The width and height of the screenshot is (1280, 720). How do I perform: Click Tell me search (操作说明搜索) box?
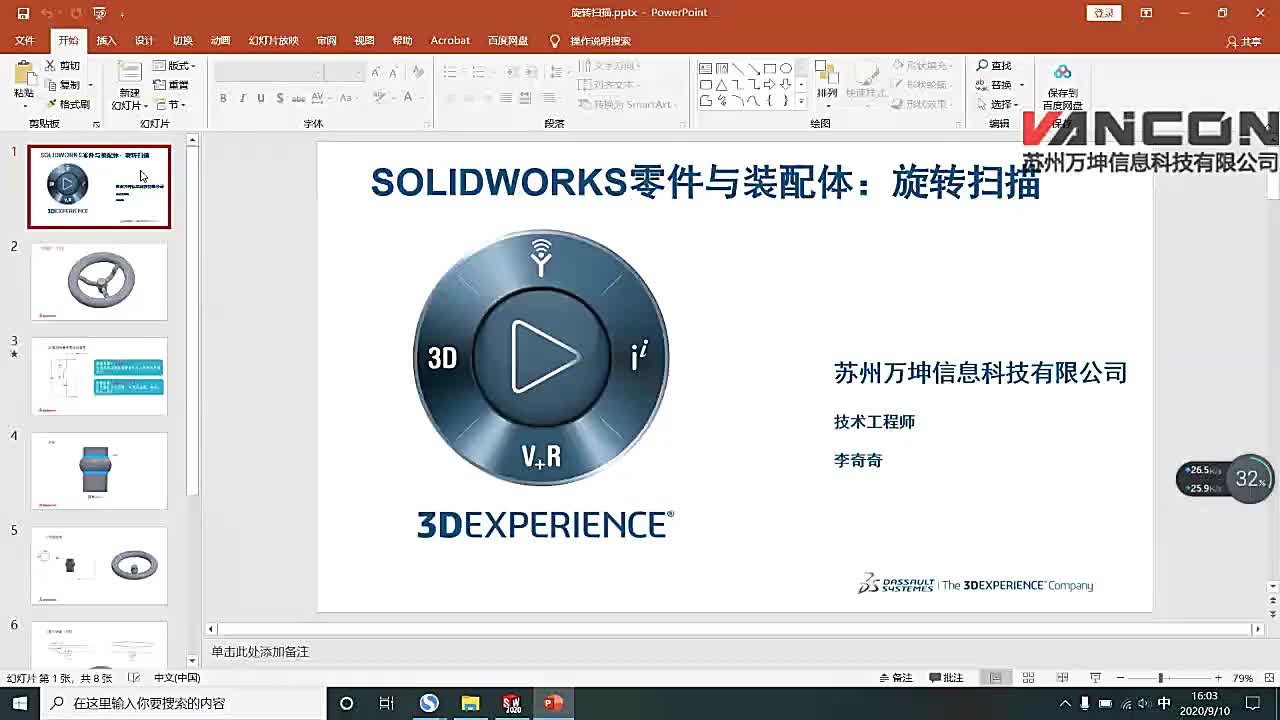tap(590, 41)
